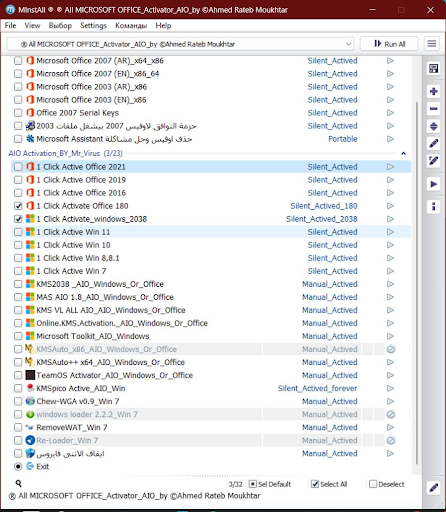Run Chew-WGA v0.9_Win 7 play arrow

coord(390,401)
